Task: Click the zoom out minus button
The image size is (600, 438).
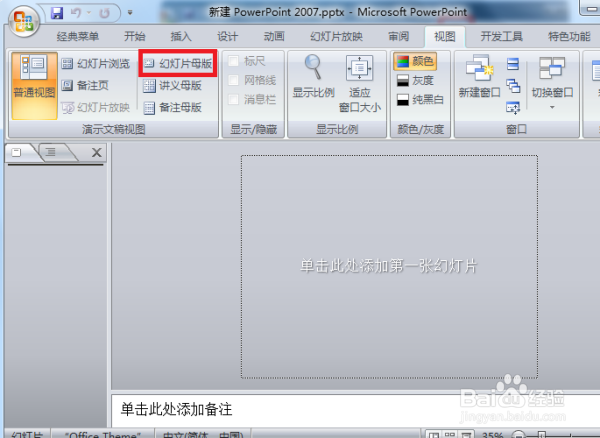Action: (x=518, y=435)
